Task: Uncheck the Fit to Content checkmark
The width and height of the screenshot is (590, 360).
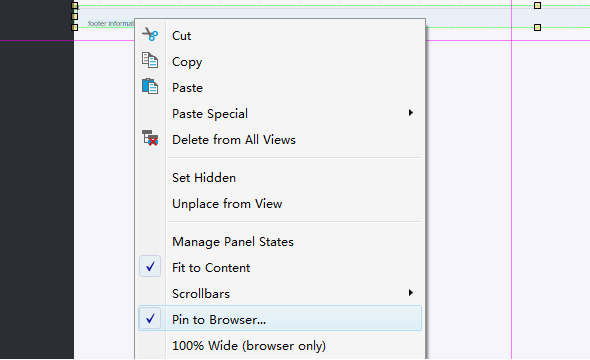Action: point(150,266)
